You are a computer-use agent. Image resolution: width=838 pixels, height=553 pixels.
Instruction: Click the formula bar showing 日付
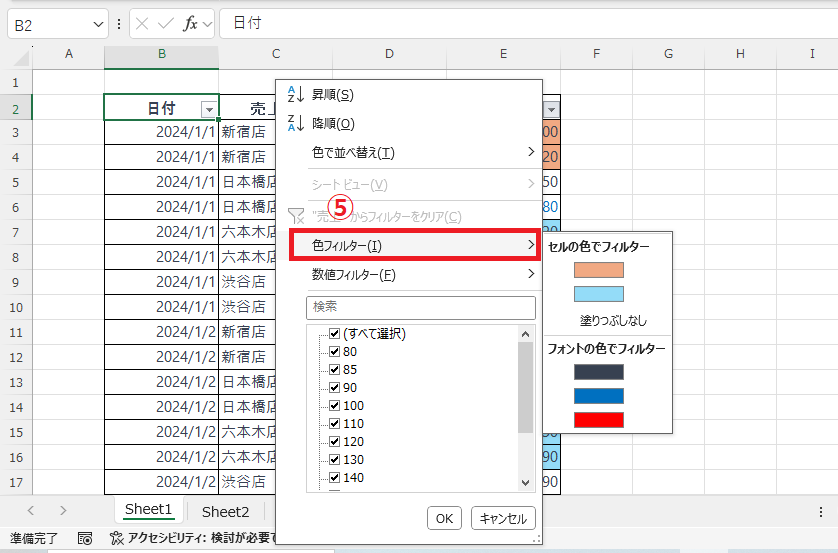(x=529, y=24)
